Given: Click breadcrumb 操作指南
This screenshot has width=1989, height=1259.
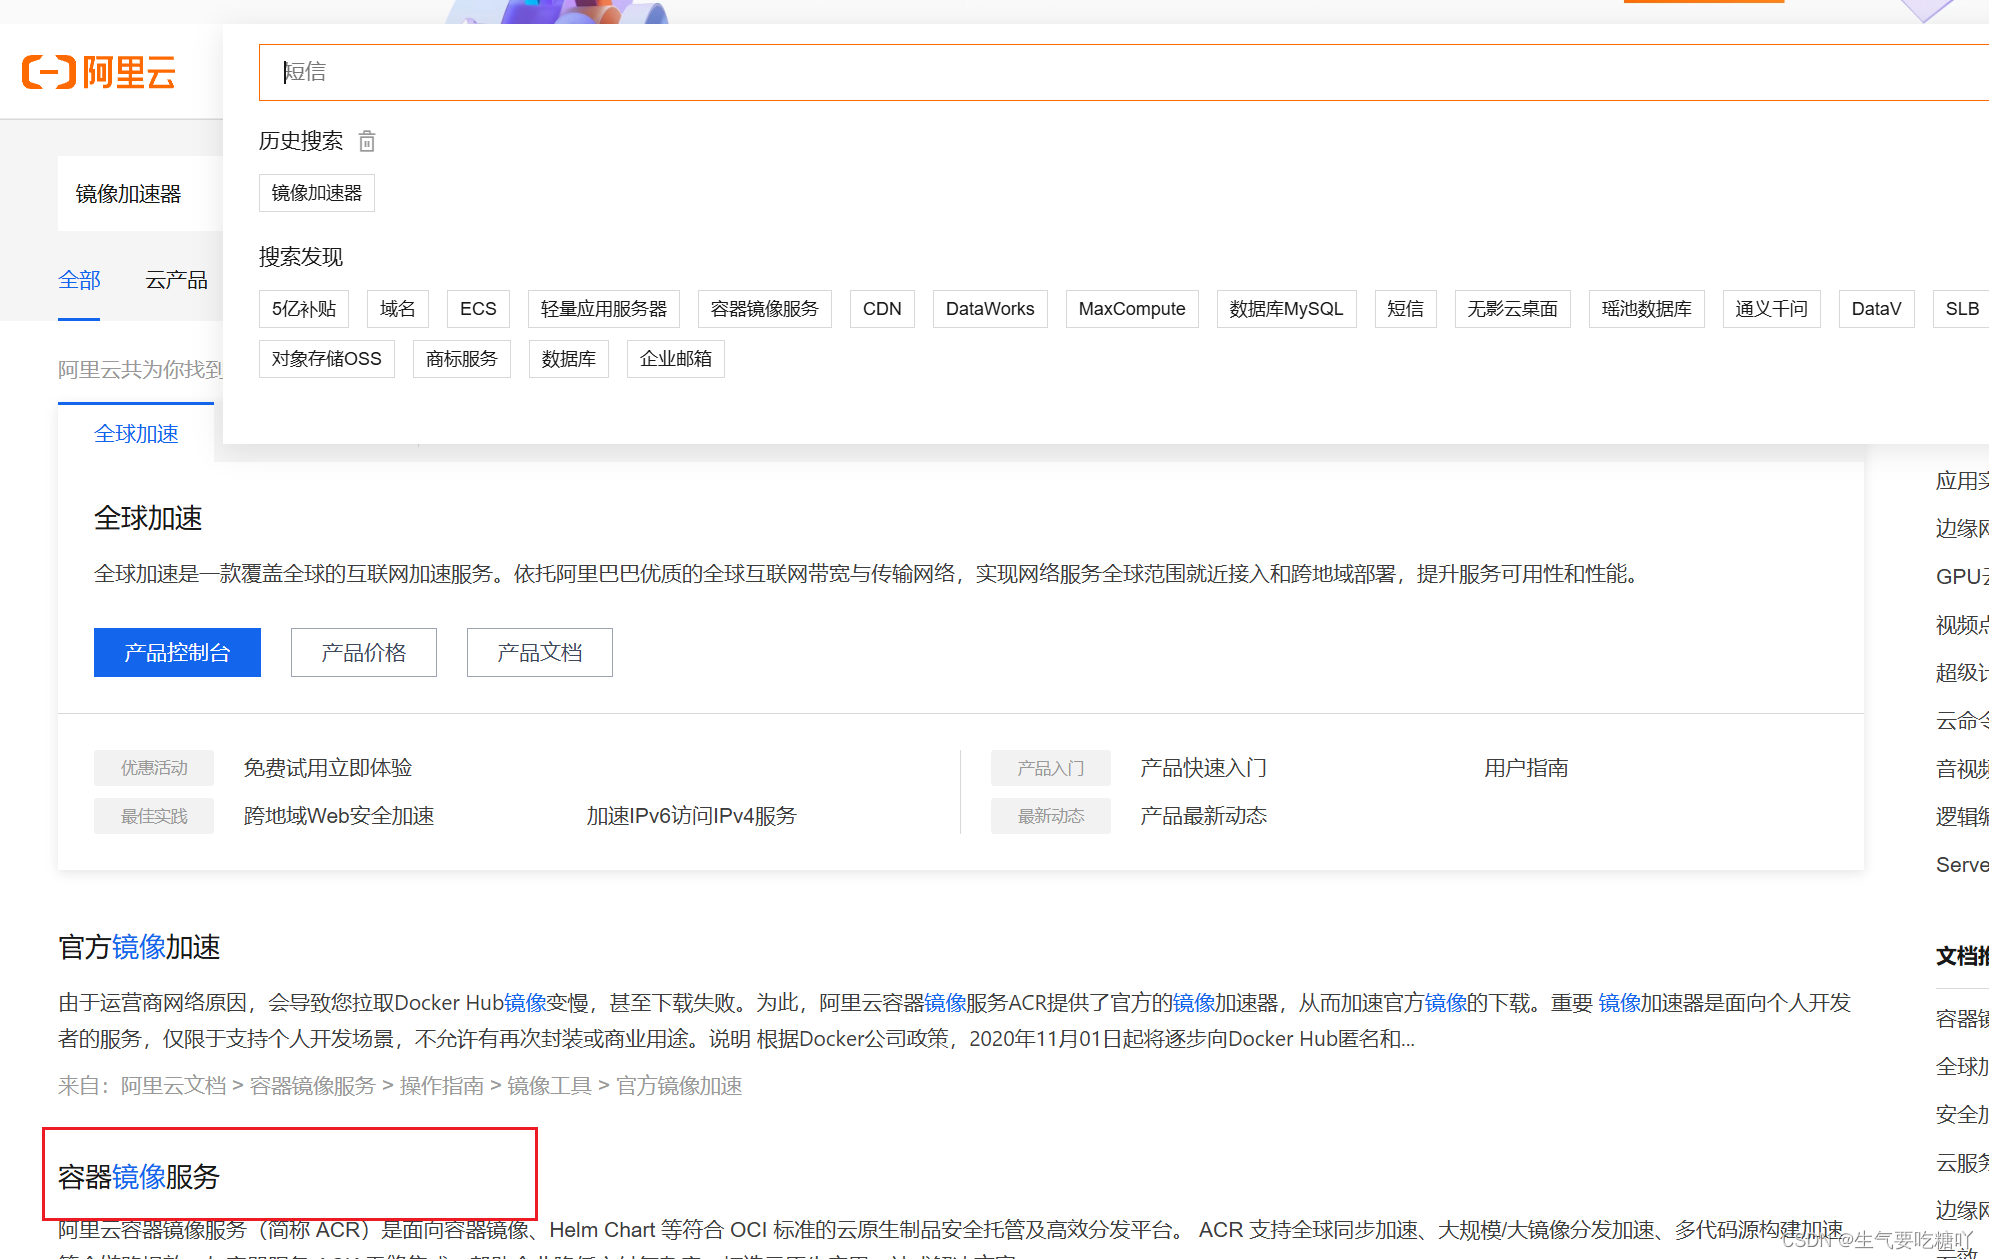Looking at the screenshot, I should [x=442, y=1086].
